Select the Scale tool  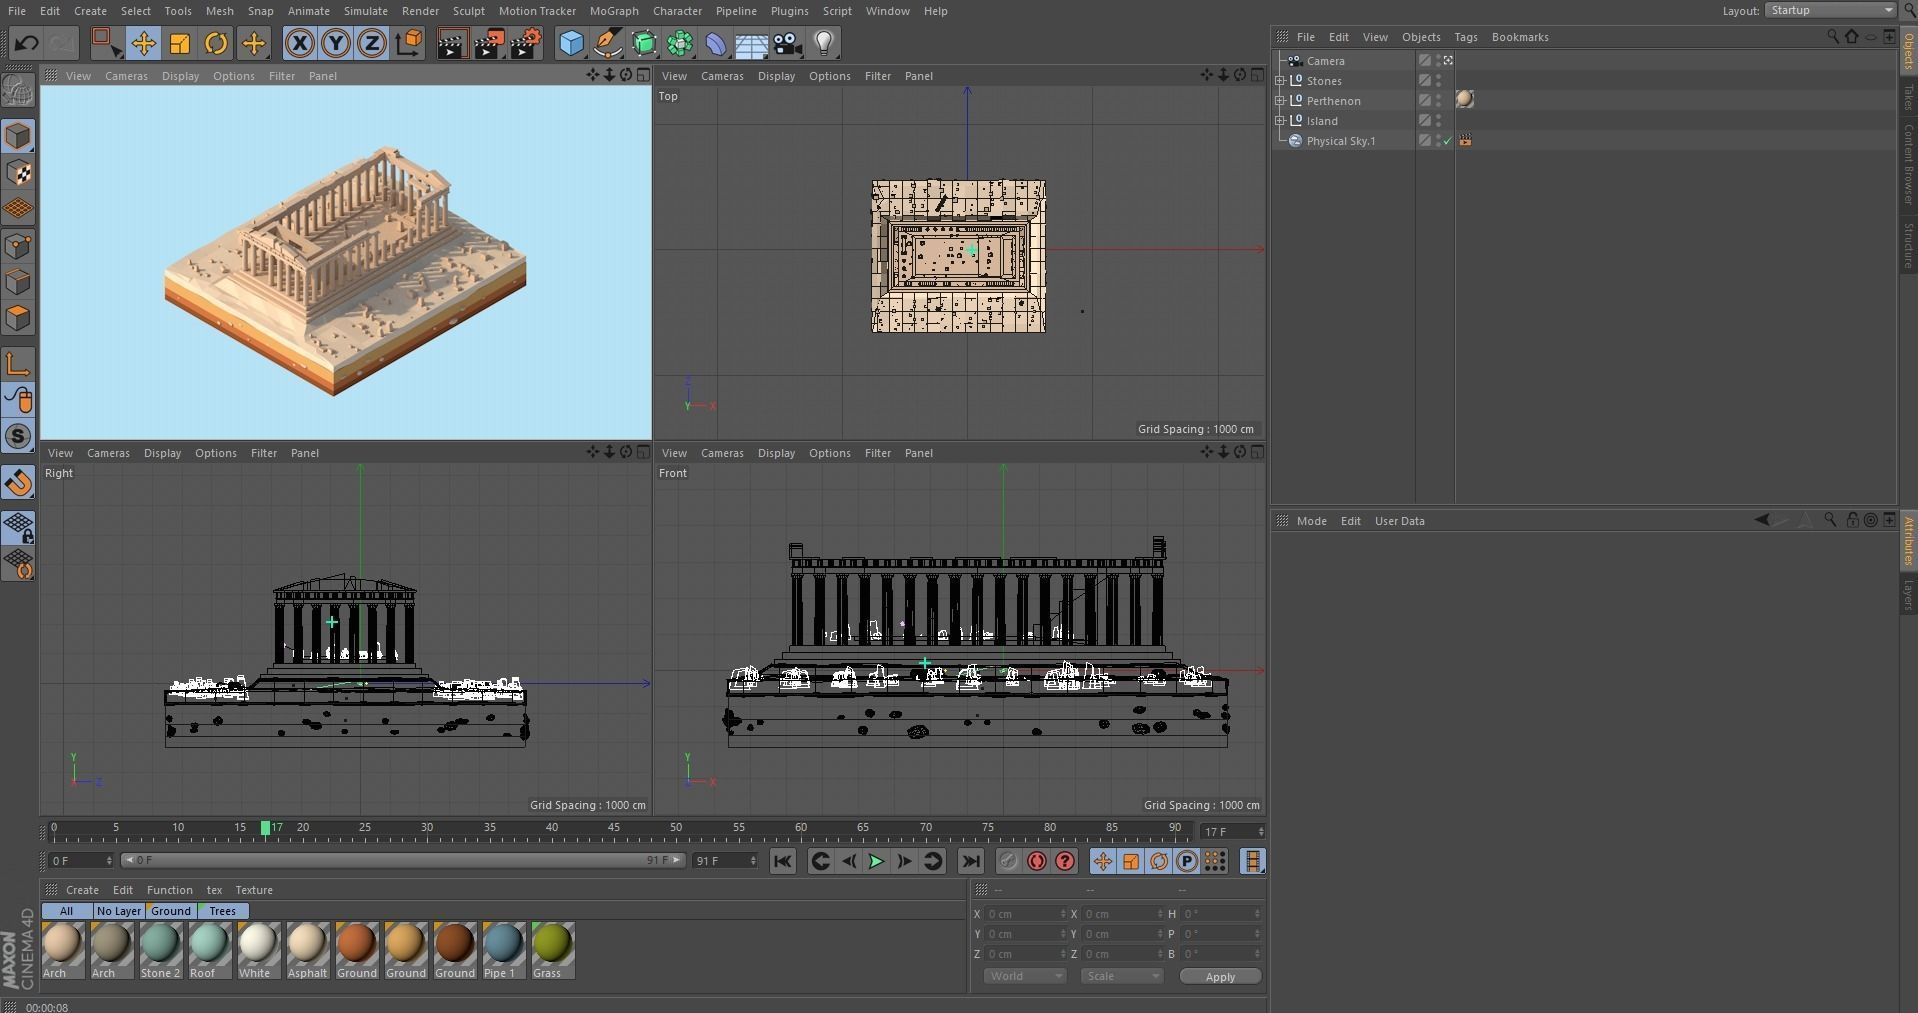(180, 43)
